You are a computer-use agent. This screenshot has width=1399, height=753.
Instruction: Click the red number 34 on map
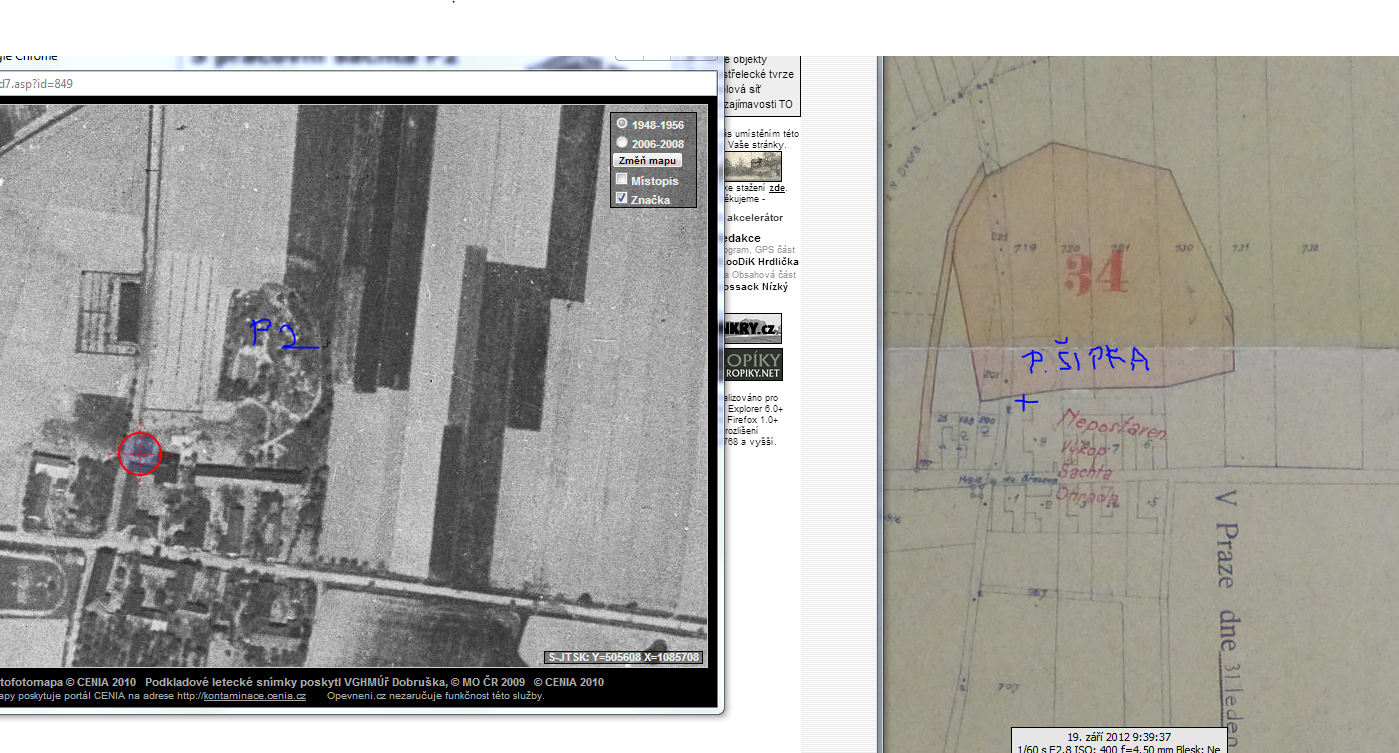click(1096, 272)
